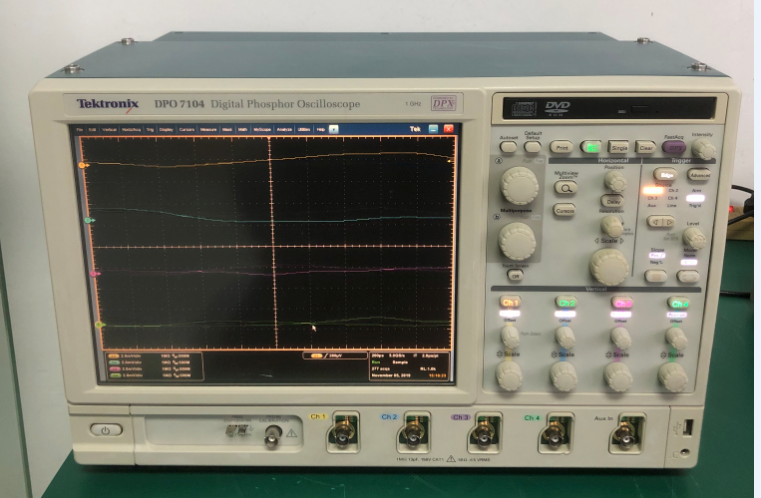Toggle the Ch 3 vertical button
This screenshot has height=498, width=761.
pos(622,303)
